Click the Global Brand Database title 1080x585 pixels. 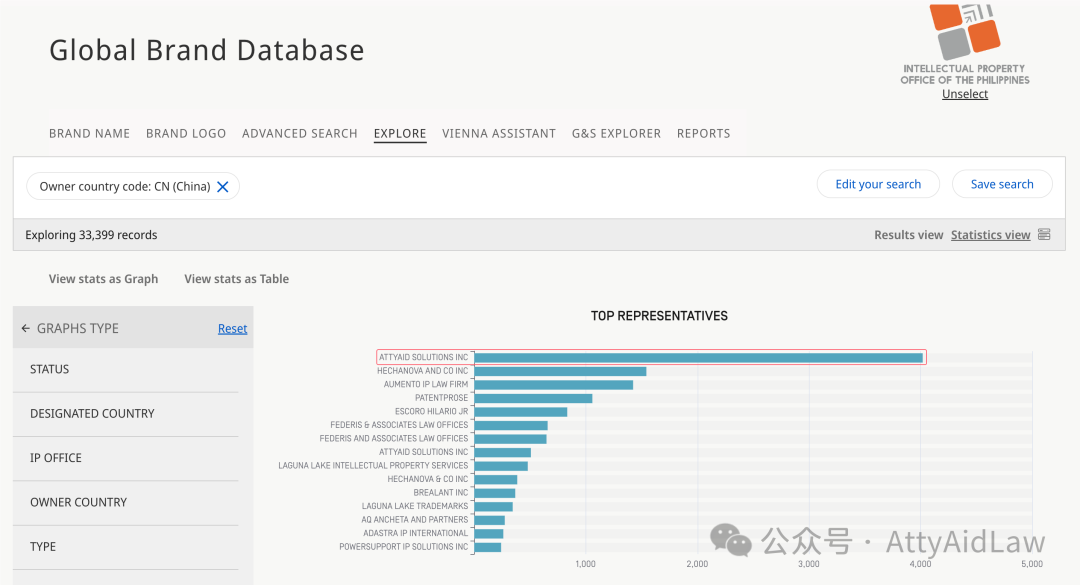point(207,50)
